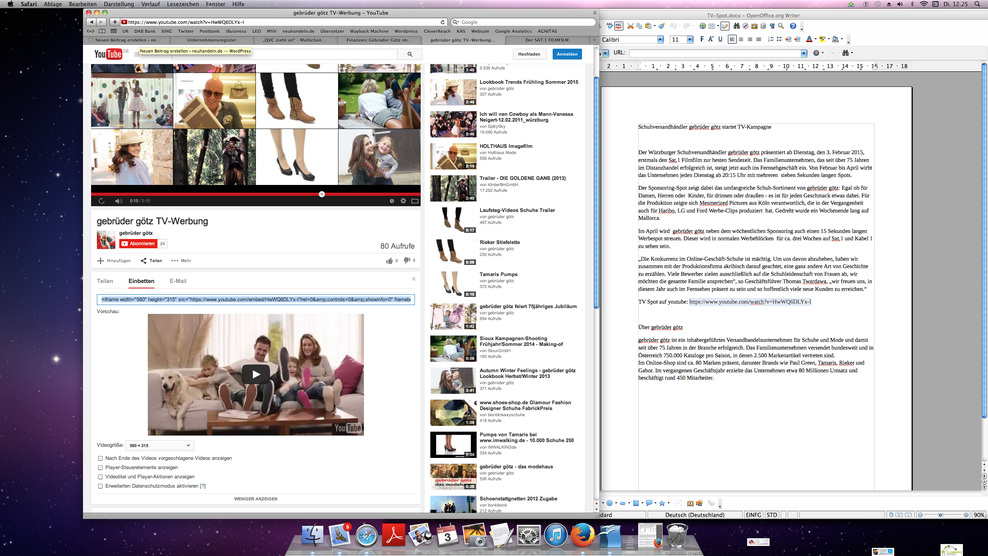Open the YouTube logo home link
988x556 pixels.
108,54
